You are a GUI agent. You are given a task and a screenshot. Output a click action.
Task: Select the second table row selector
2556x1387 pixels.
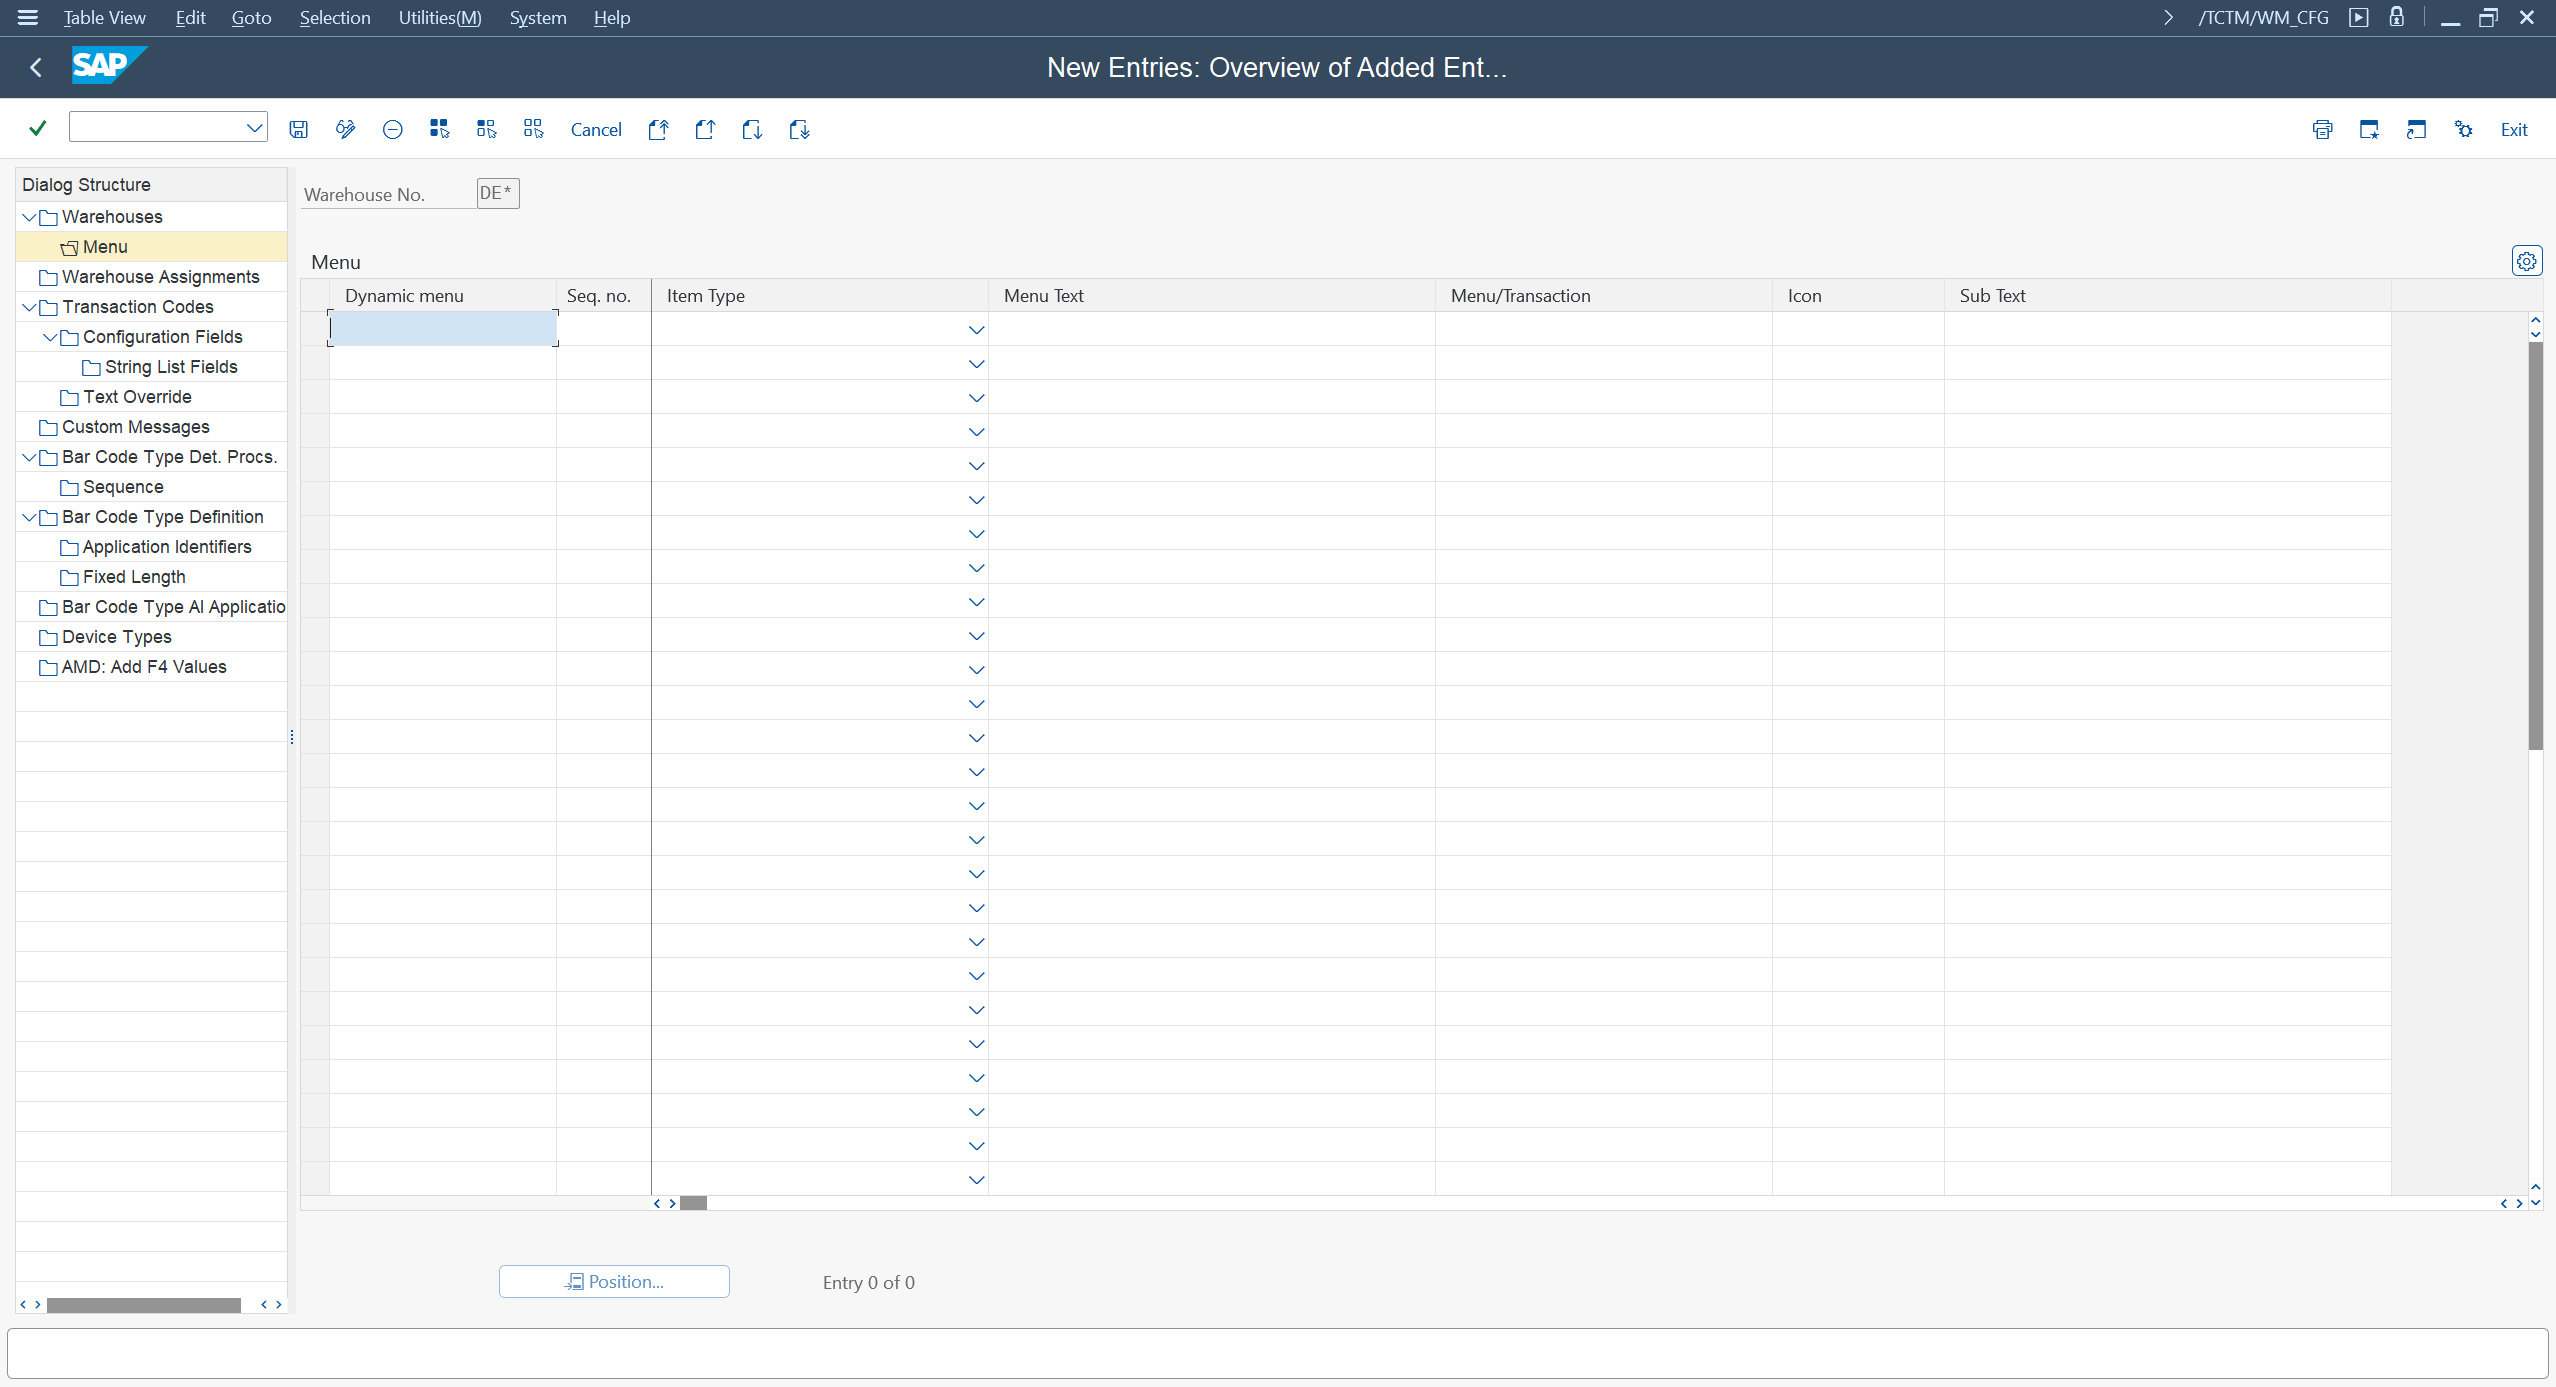click(315, 363)
